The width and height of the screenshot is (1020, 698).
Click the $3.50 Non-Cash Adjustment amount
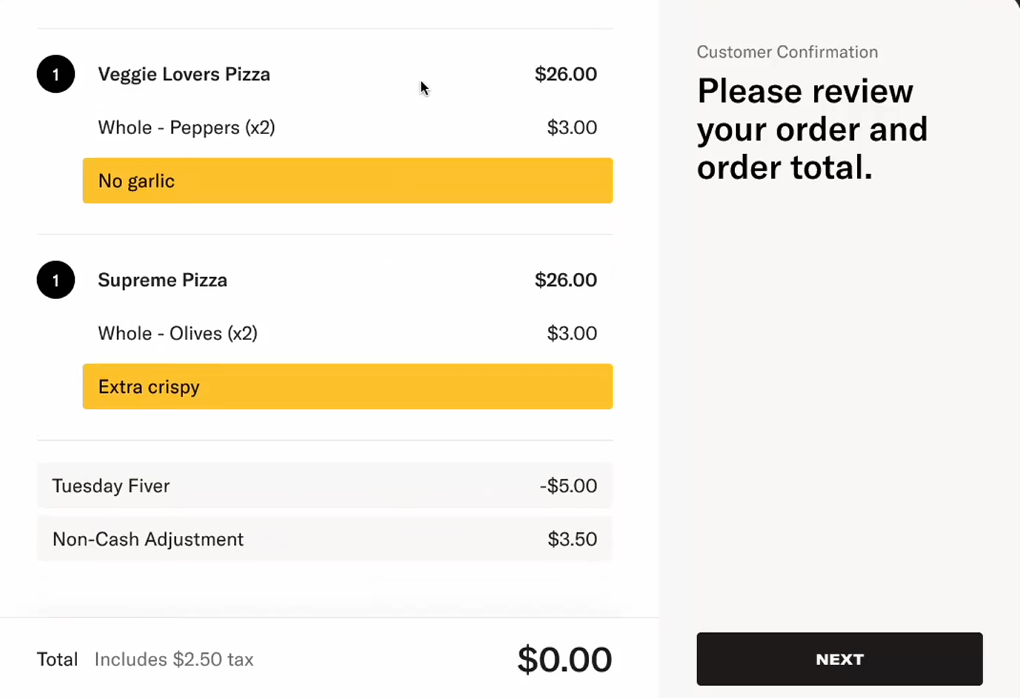(572, 540)
